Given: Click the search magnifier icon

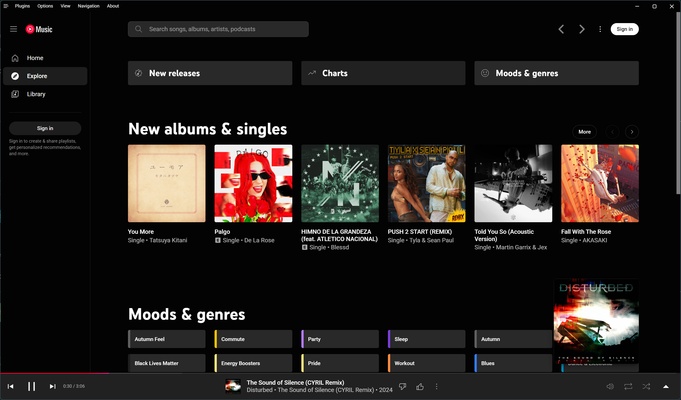Looking at the screenshot, I should click(139, 29).
